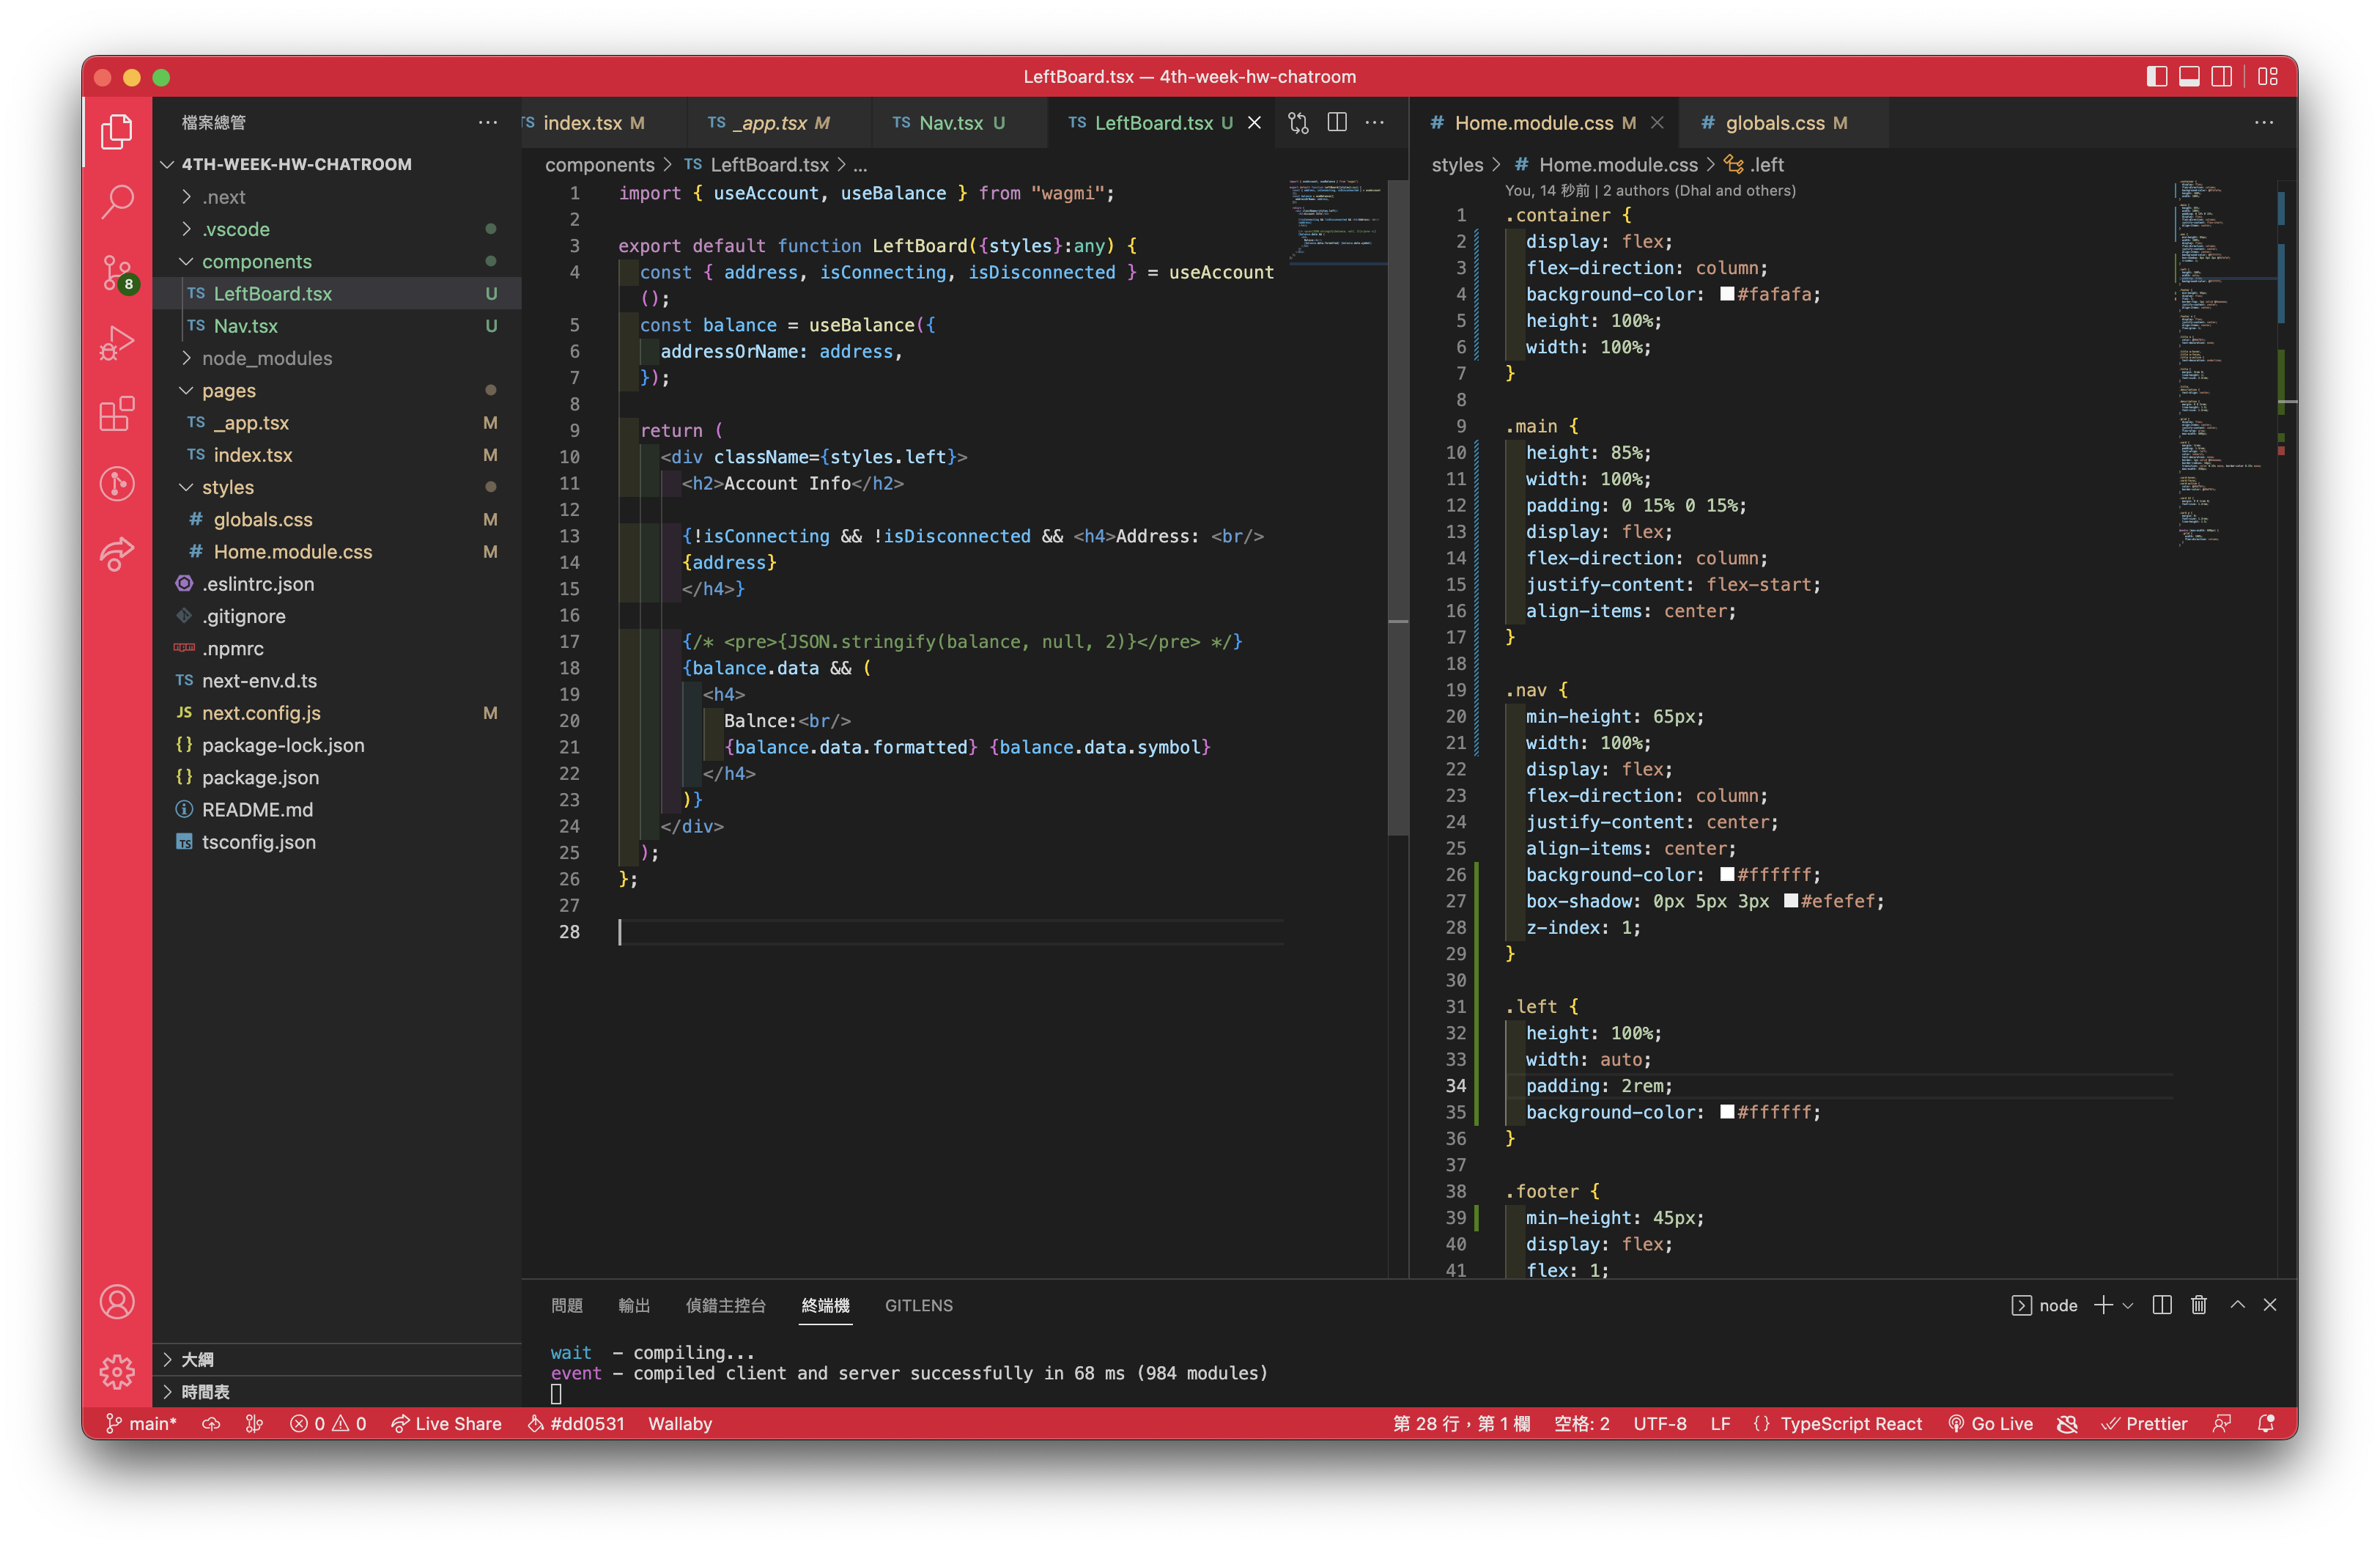Open Source Control view with 8 changes
Viewport: 2380px width, 1548px height.
point(117,272)
